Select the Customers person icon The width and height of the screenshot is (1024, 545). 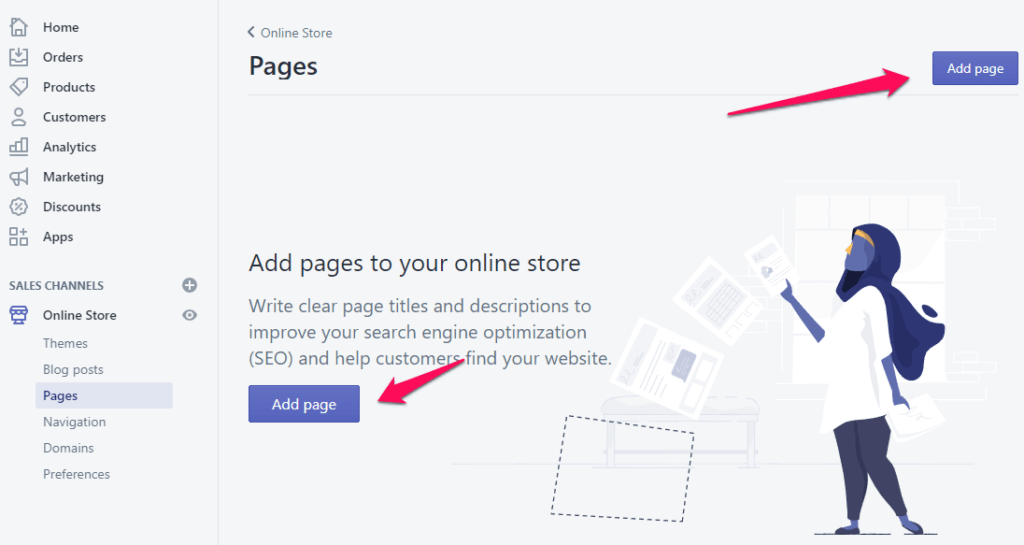pyautogui.click(x=18, y=117)
